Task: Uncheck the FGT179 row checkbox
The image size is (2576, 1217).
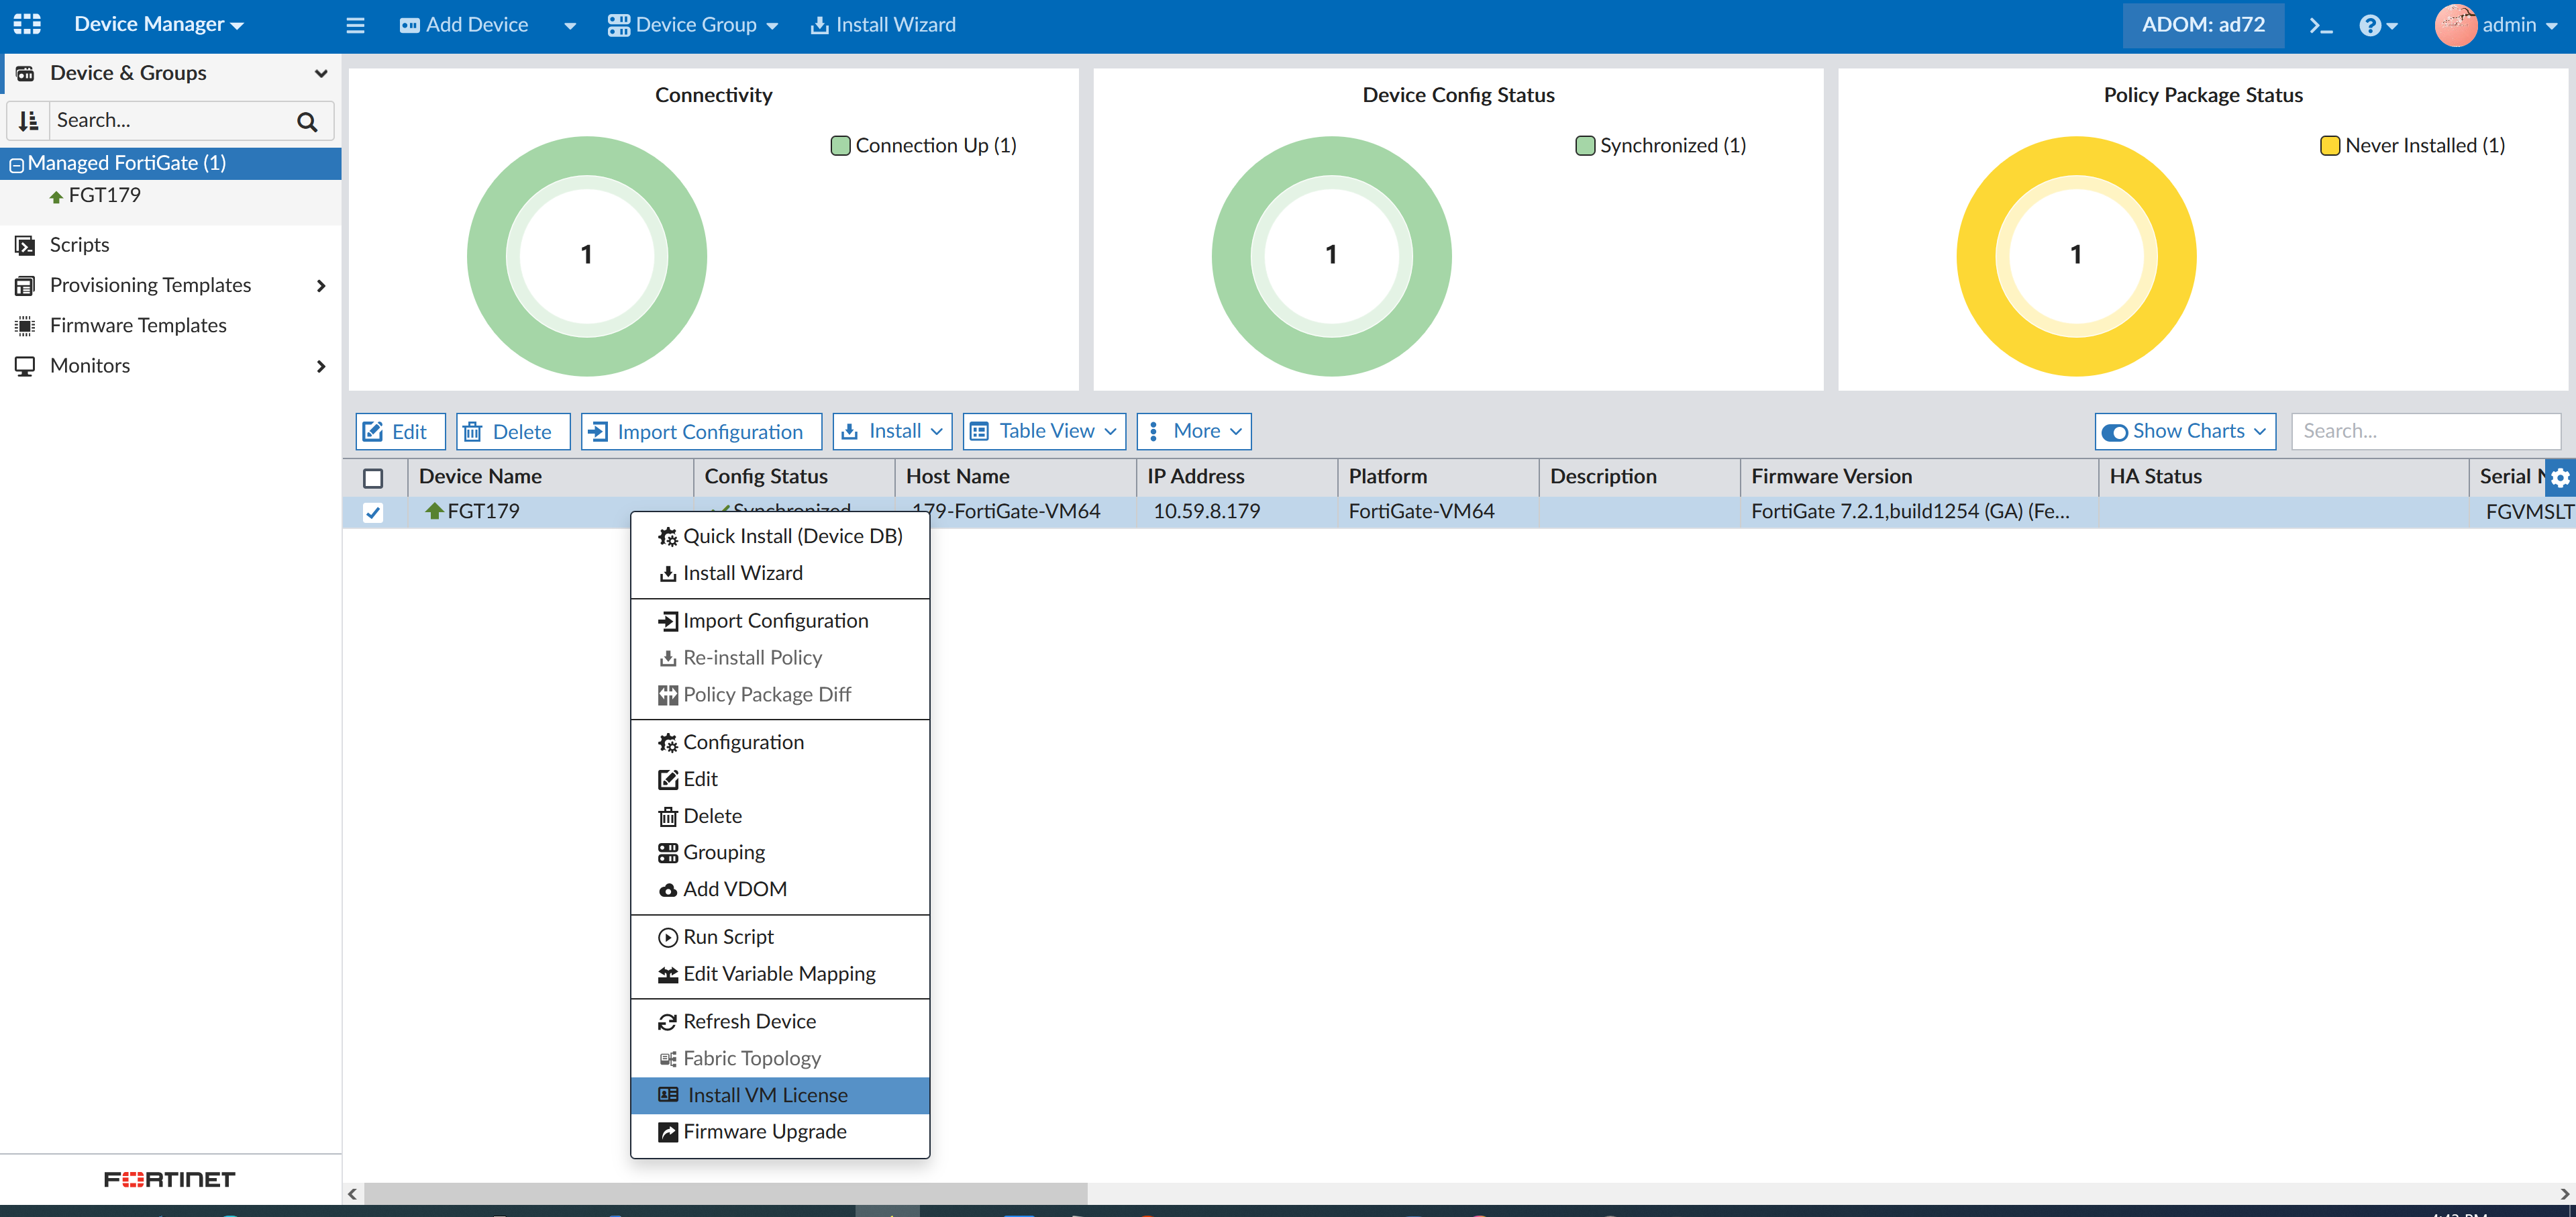Action: coord(373,512)
